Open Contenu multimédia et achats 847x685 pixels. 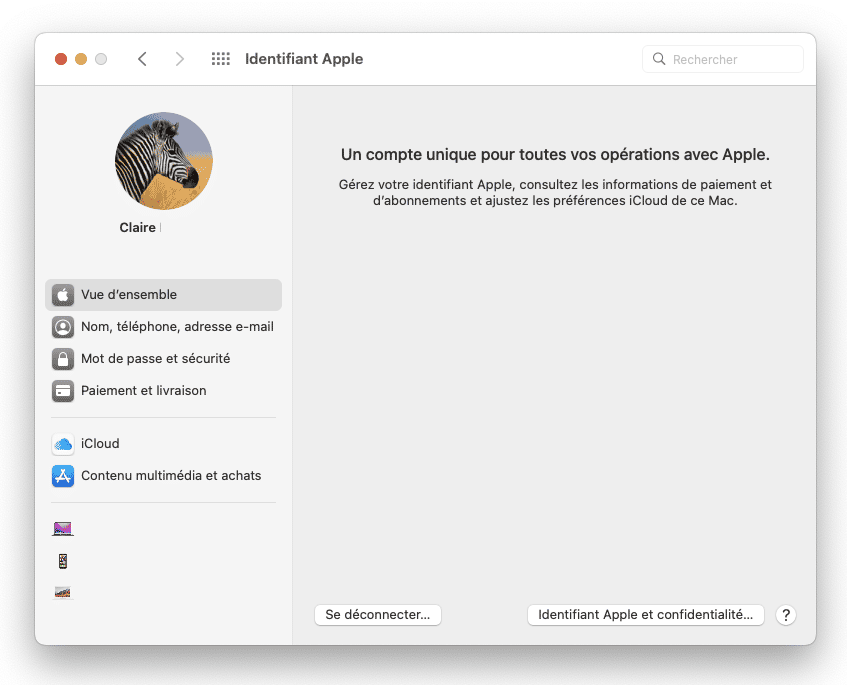163,475
